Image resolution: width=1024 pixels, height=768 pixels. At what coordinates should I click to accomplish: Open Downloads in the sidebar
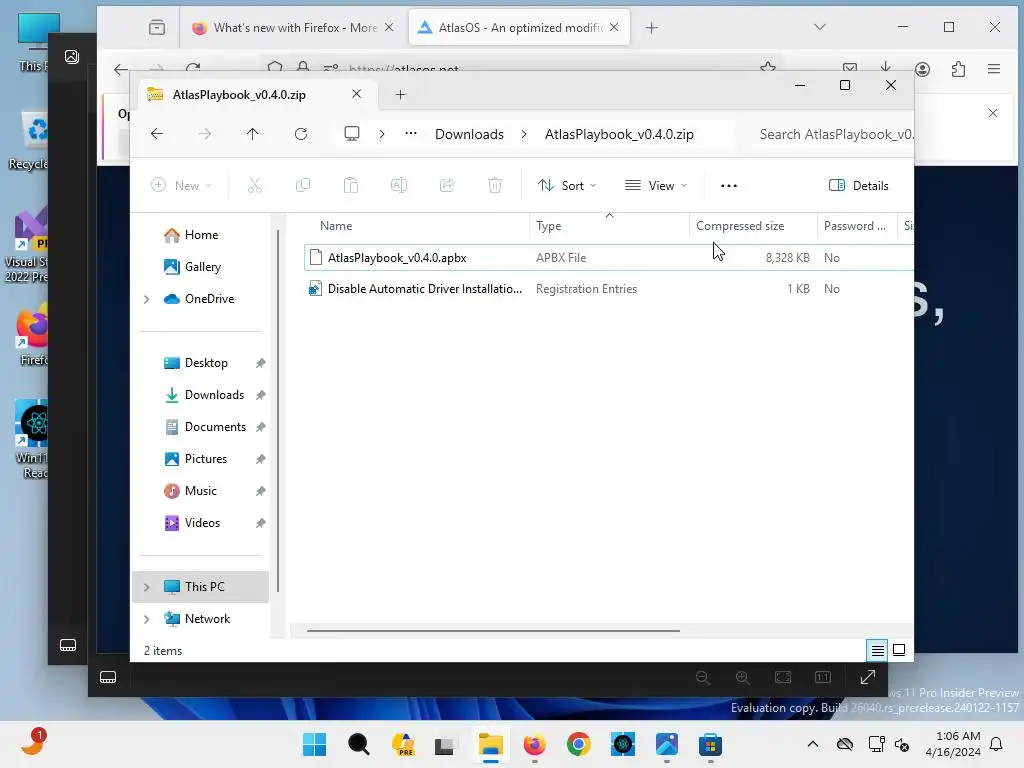214,394
